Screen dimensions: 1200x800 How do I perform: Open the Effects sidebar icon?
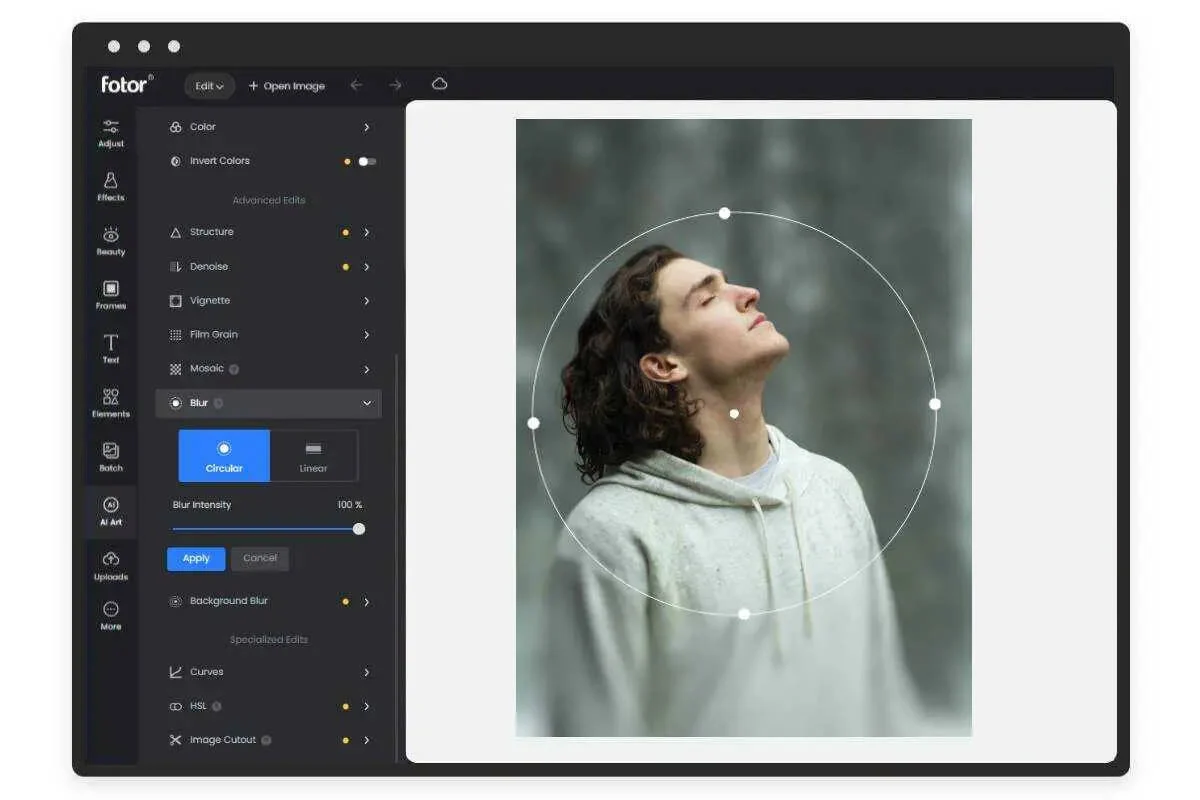(x=110, y=186)
